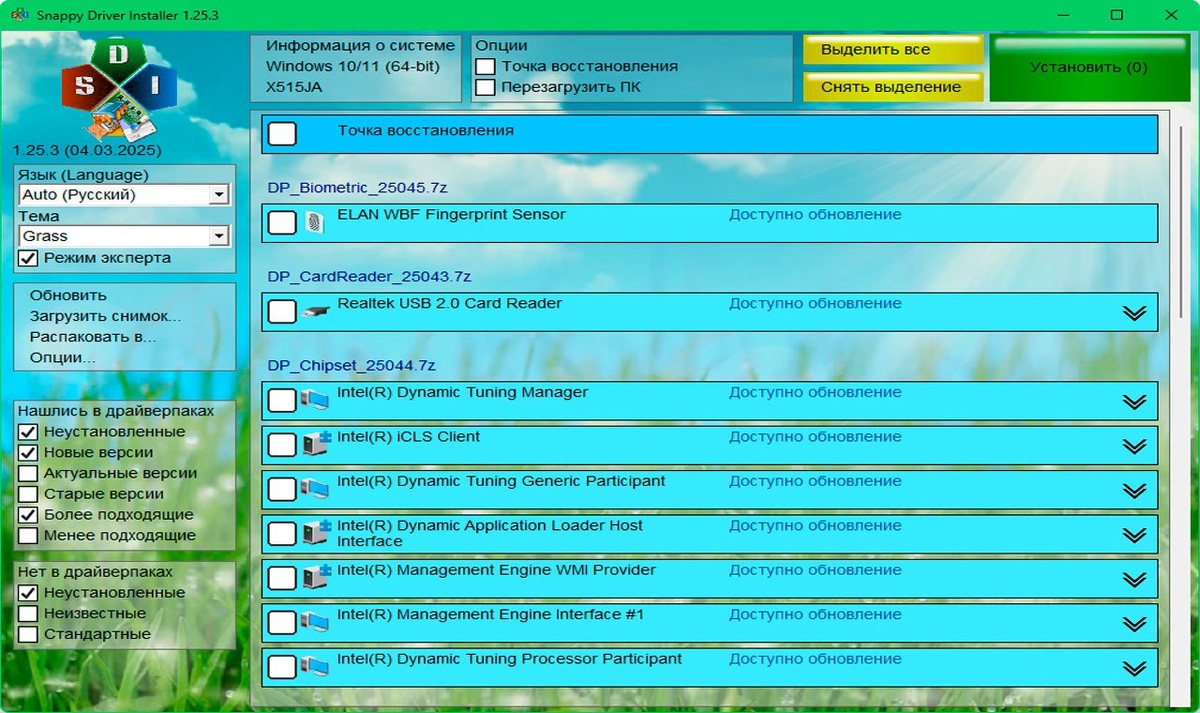Click device icon of Intel(R) Dynamic Tuning Manager

tap(315, 401)
